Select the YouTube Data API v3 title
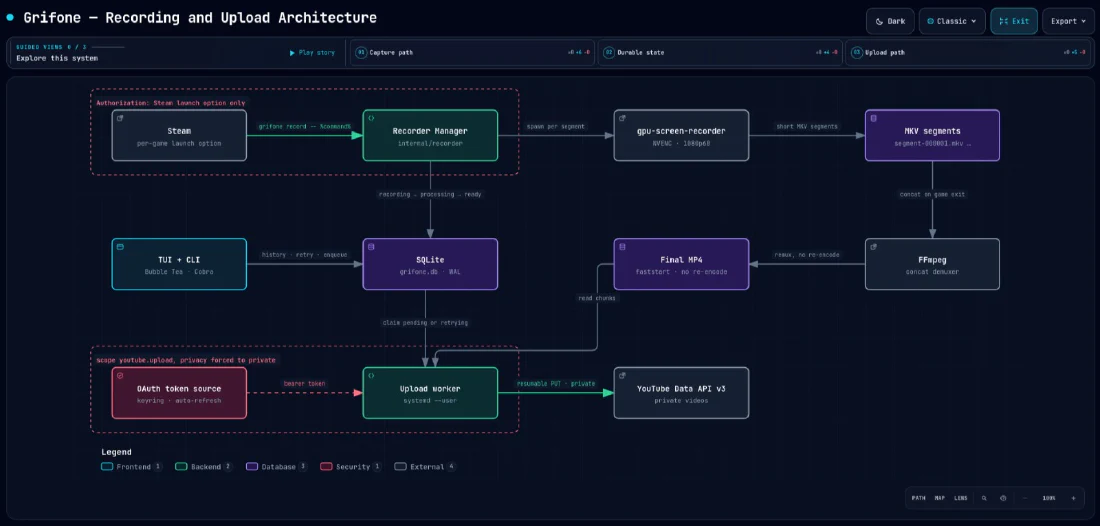Viewport: 1100px width, 526px height. pyautogui.click(x=681, y=389)
